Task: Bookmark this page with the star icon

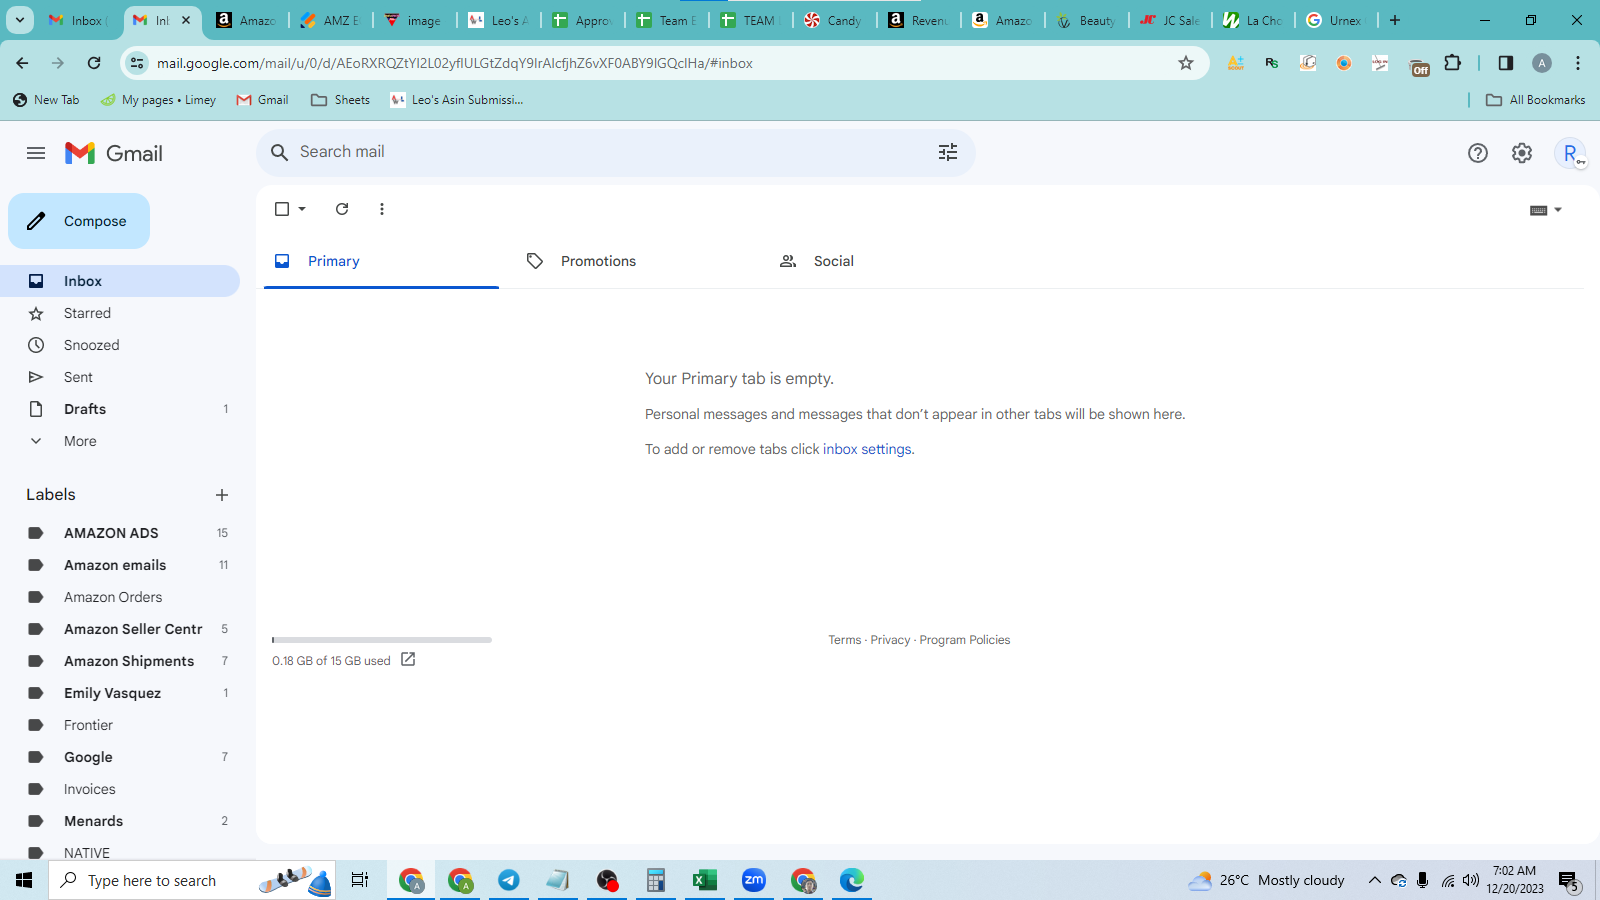Action: 1186,63
